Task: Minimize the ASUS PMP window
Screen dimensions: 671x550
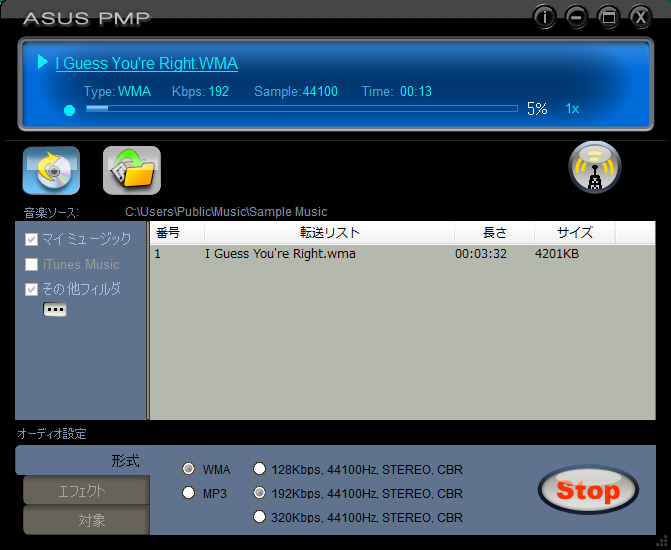Action: pyautogui.click(x=576, y=18)
